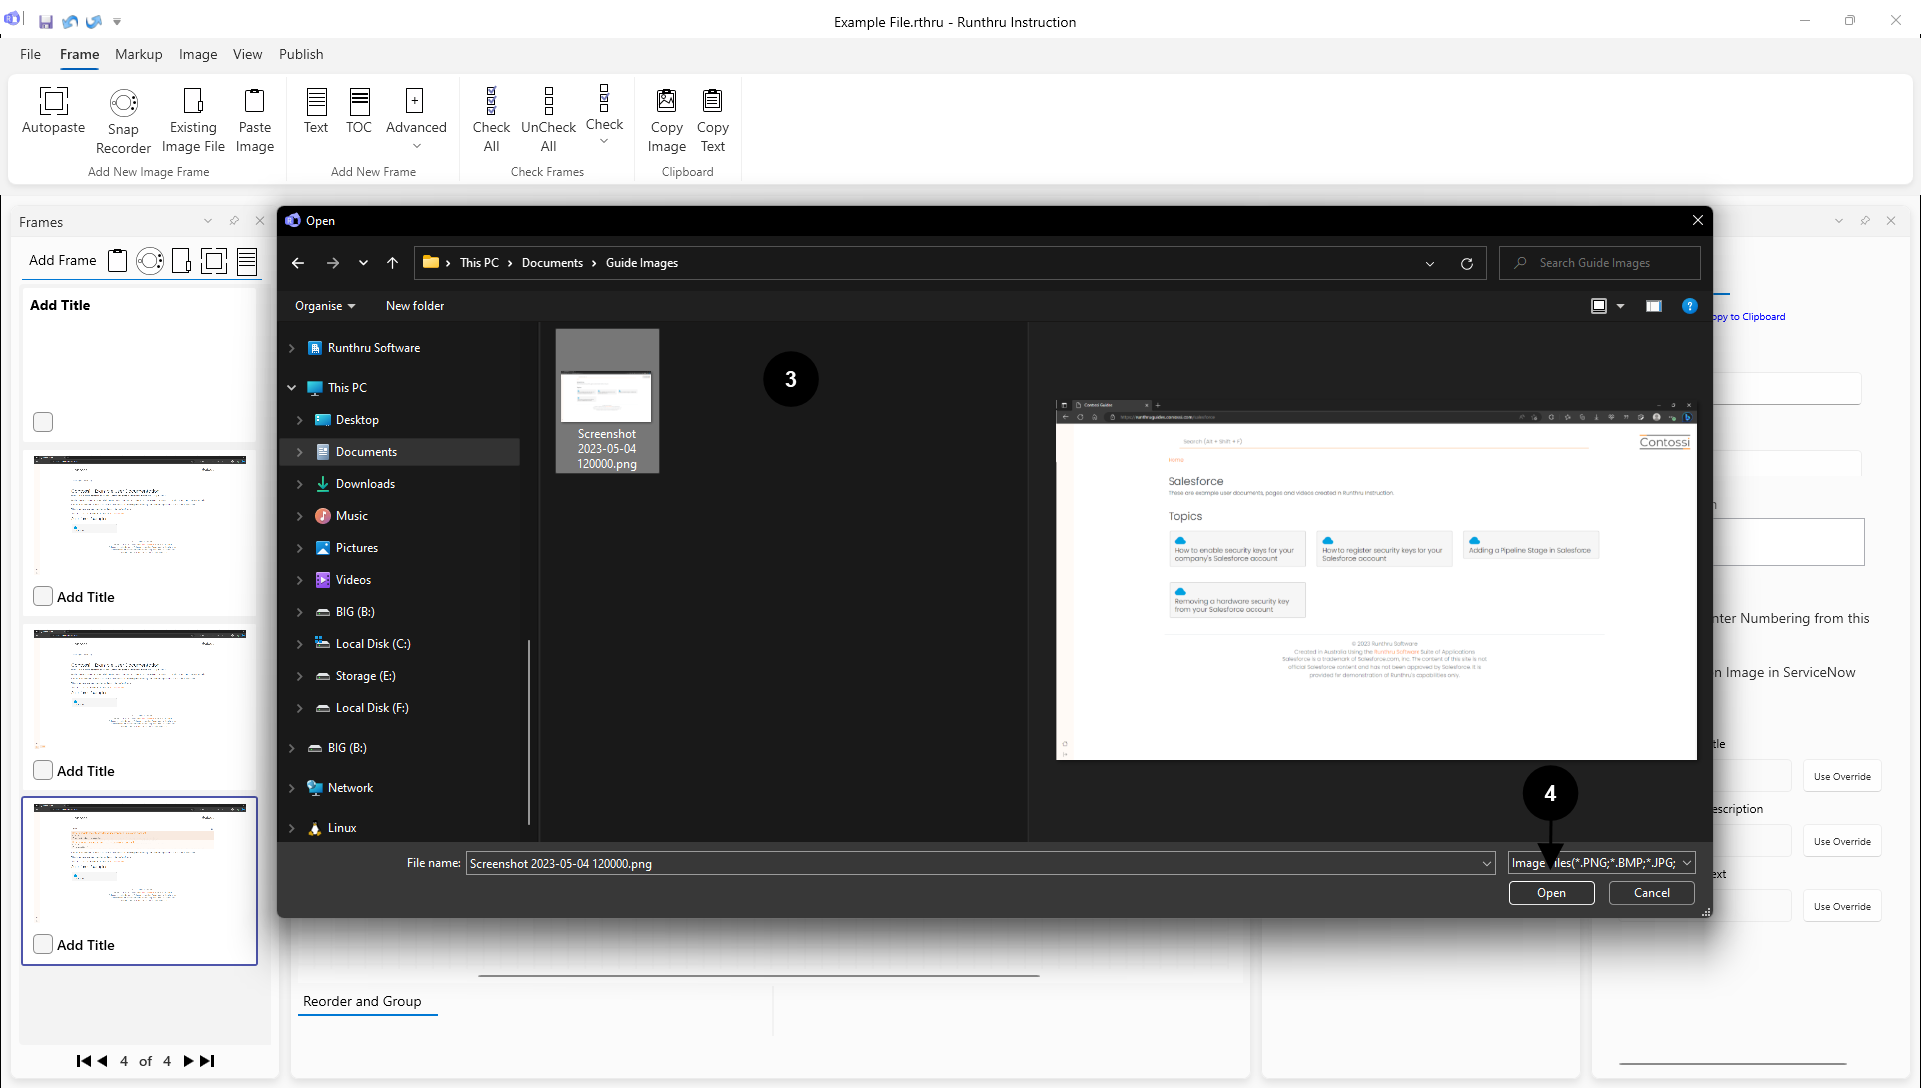
Task: Click the Check All frames icon
Action: point(491,101)
